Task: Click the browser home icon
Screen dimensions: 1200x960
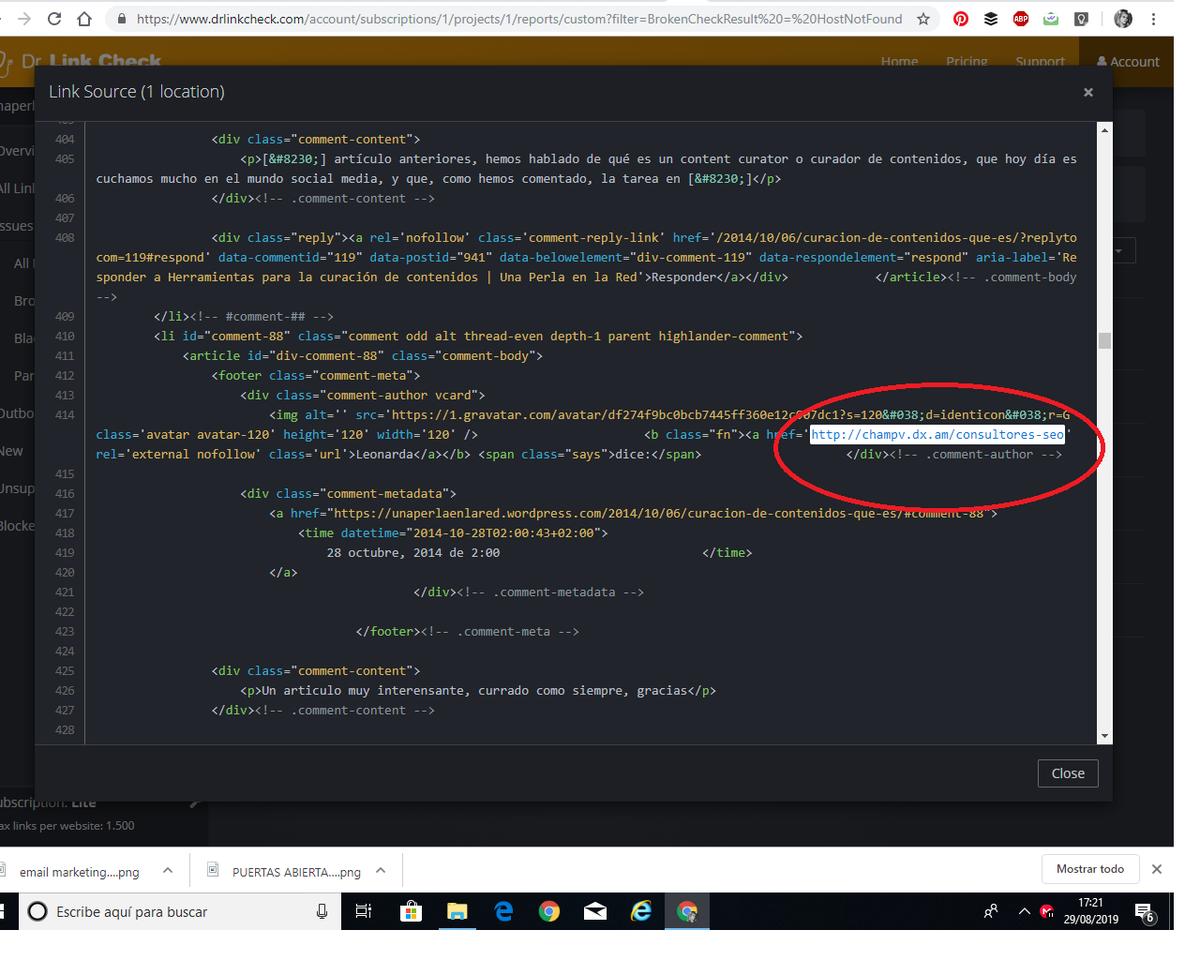Action: (85, 19)
